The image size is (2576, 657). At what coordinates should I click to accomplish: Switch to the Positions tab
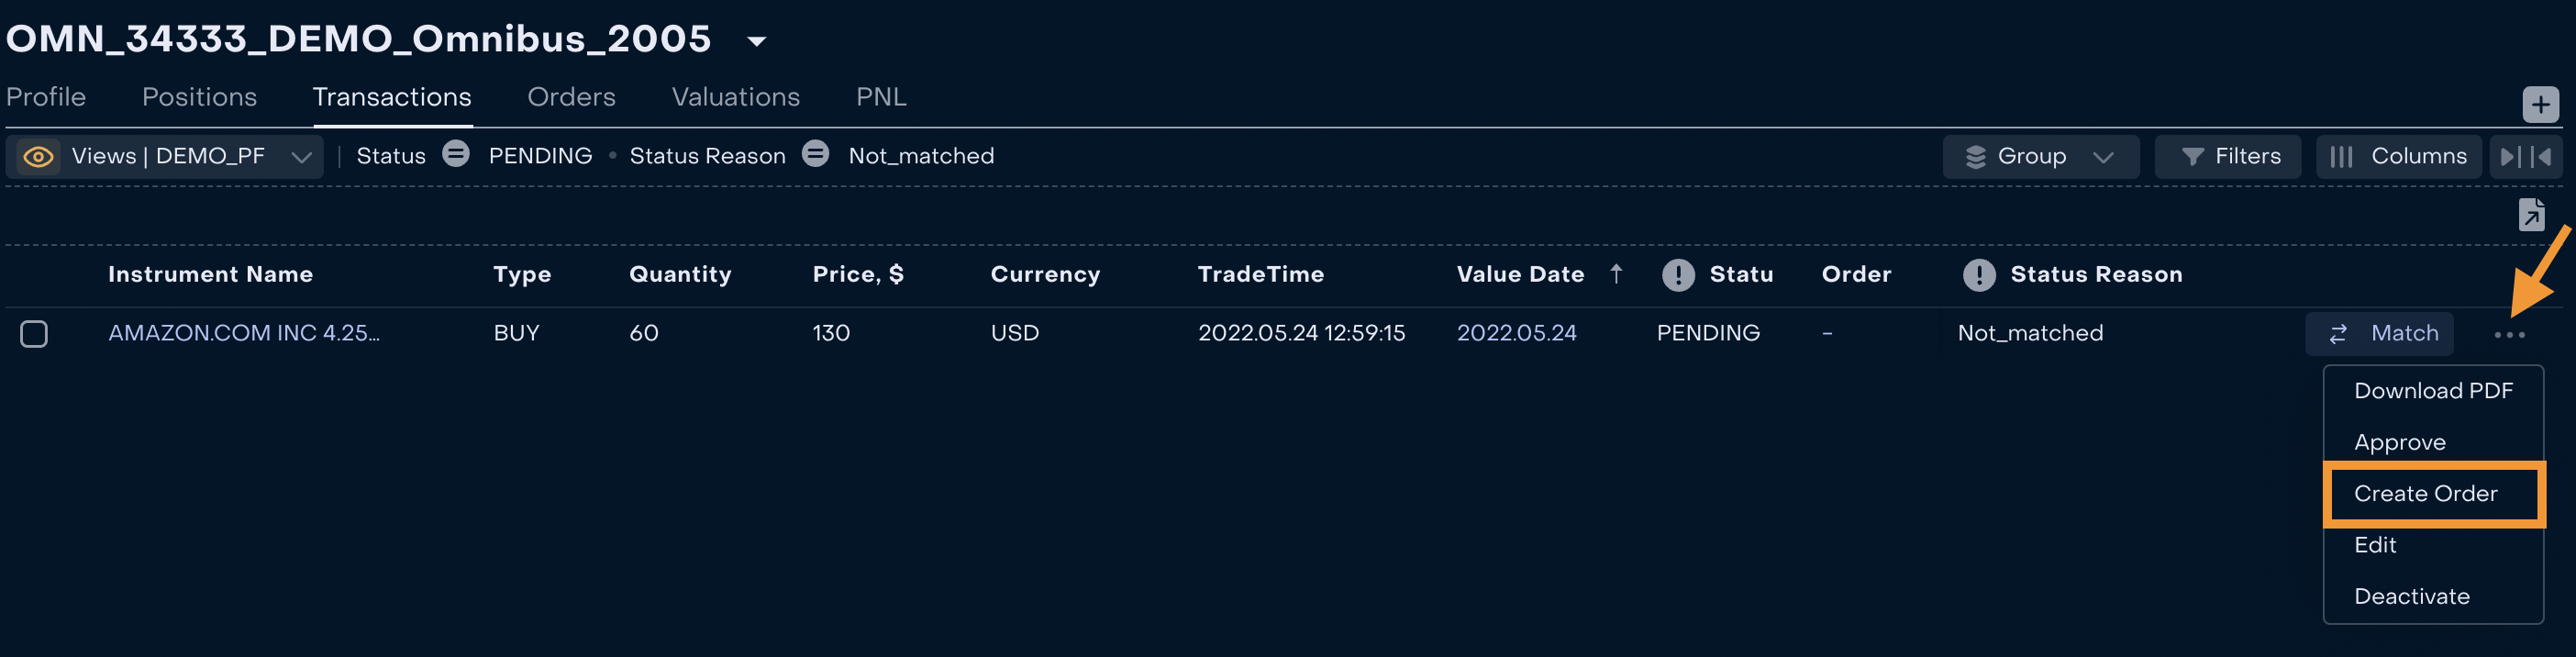(x=199, y=97)
